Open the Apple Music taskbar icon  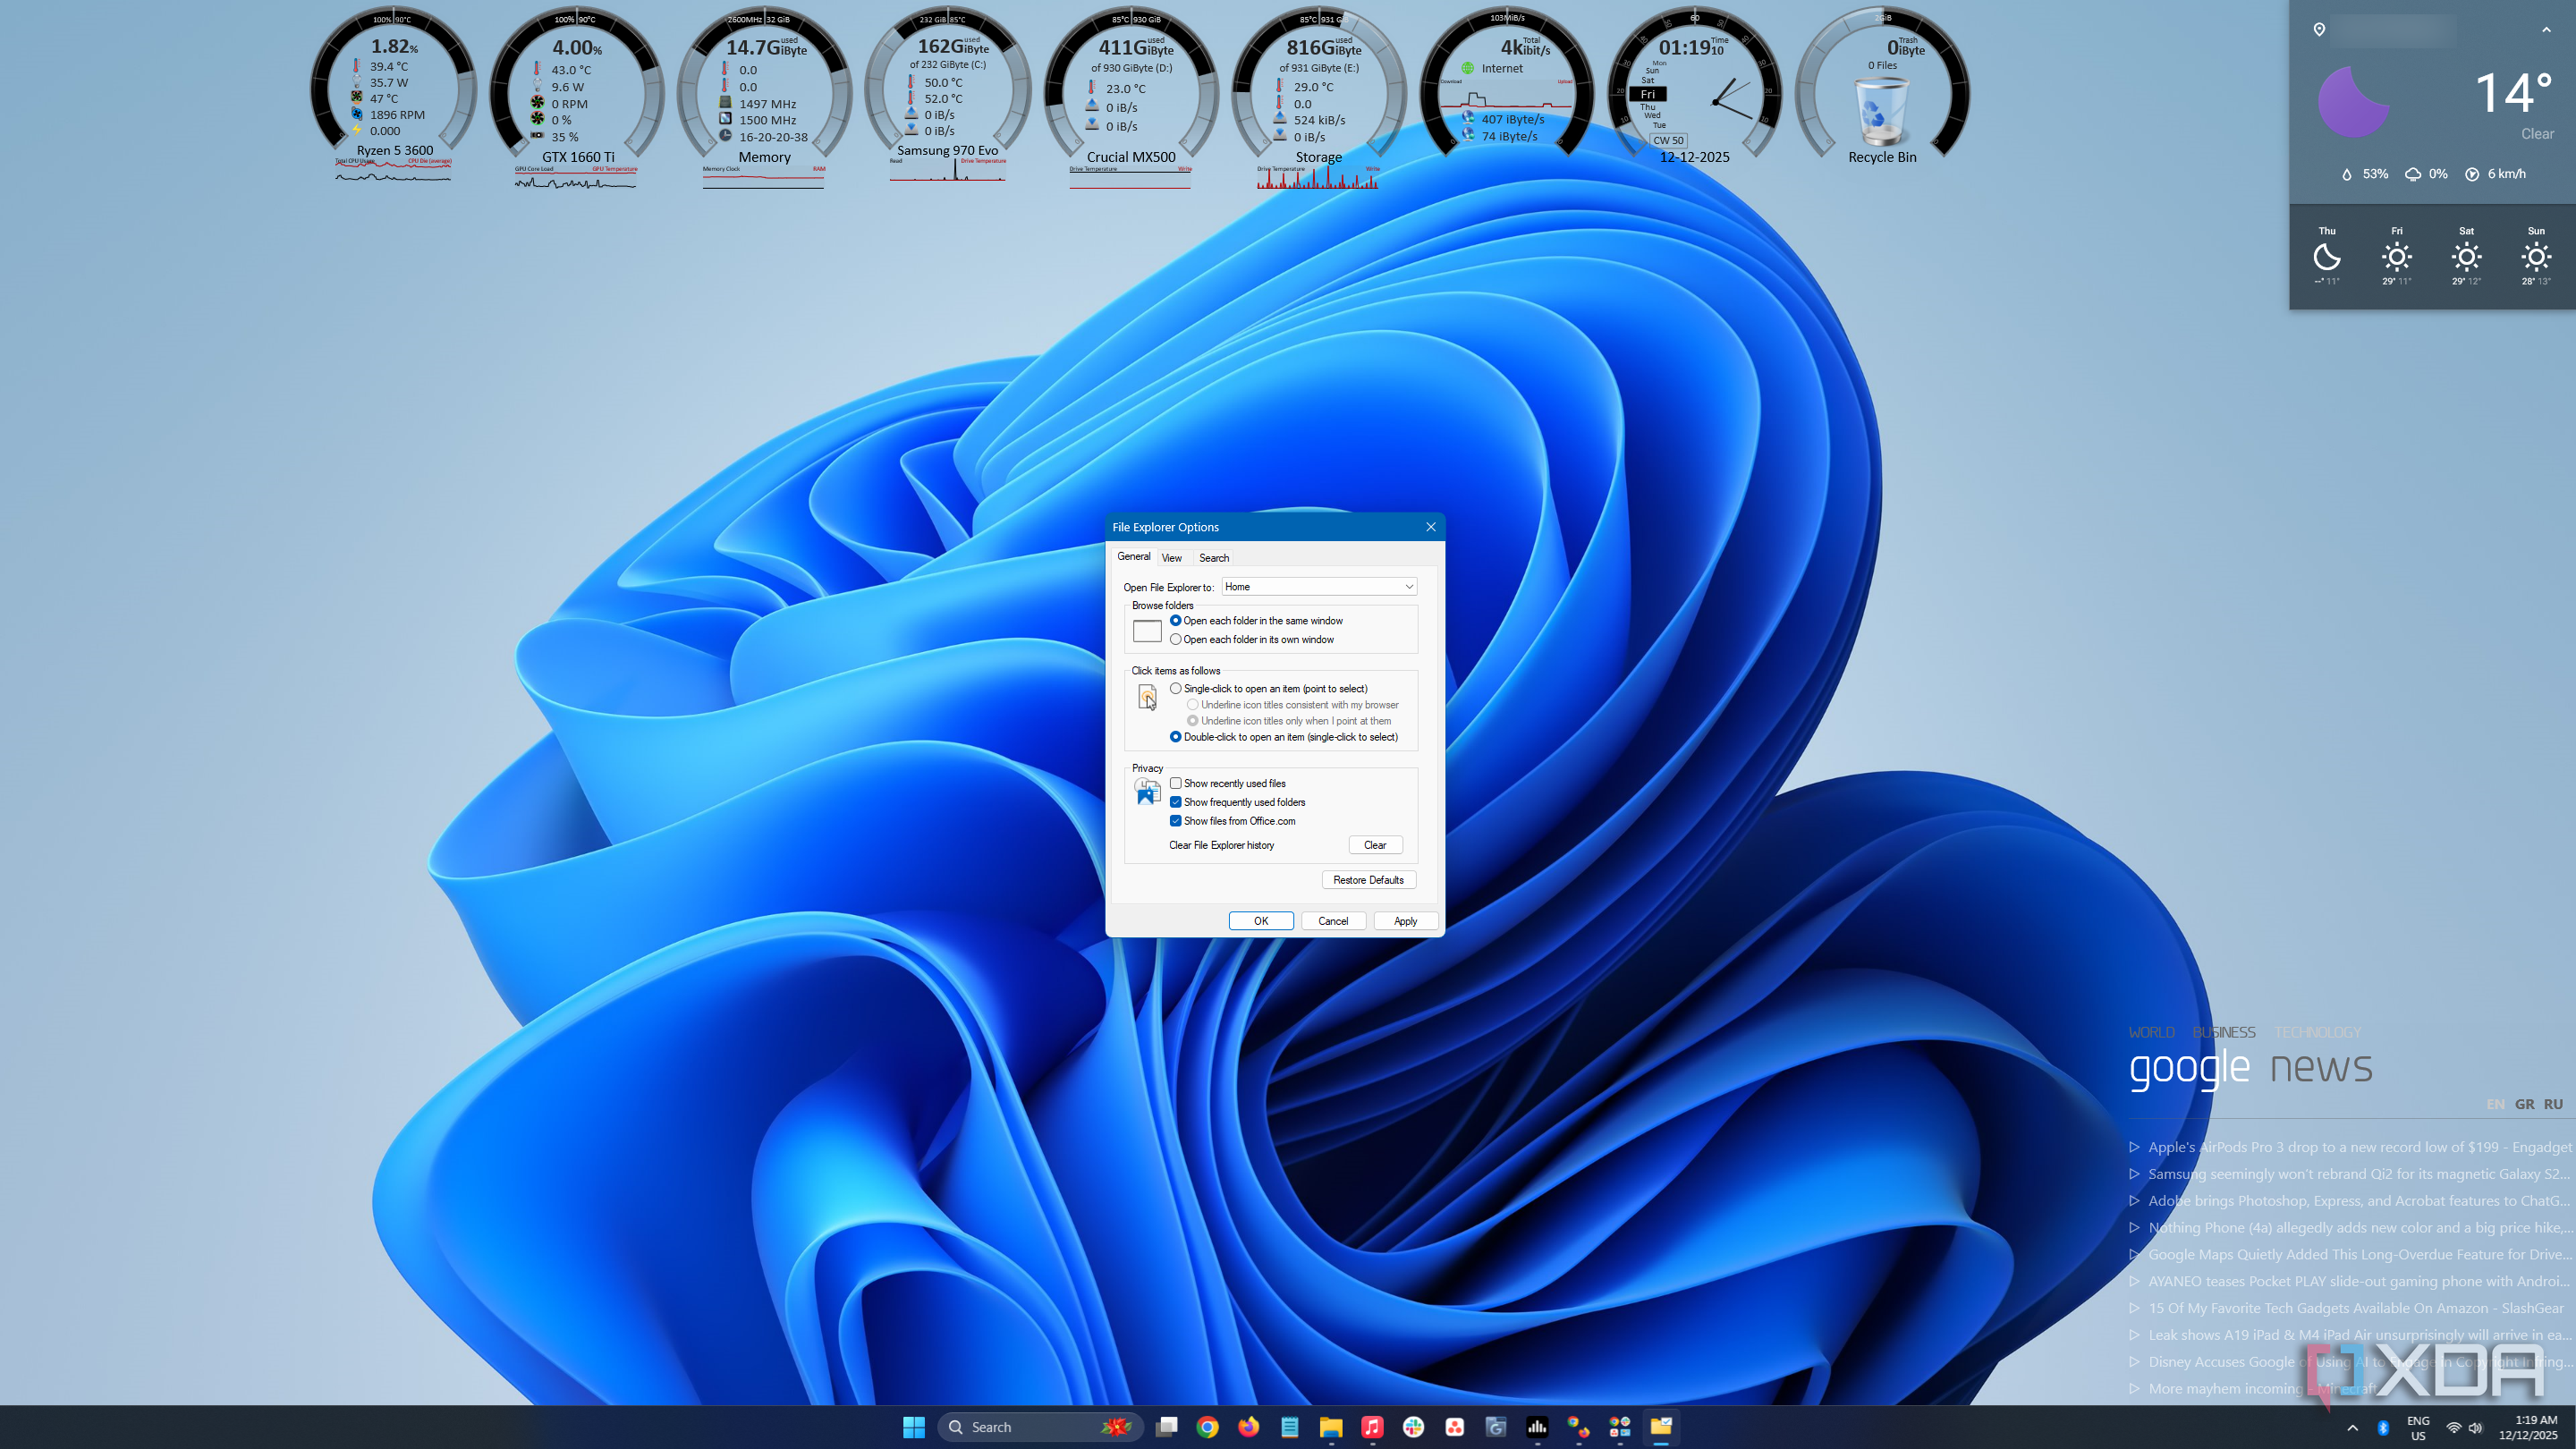1372,1427
